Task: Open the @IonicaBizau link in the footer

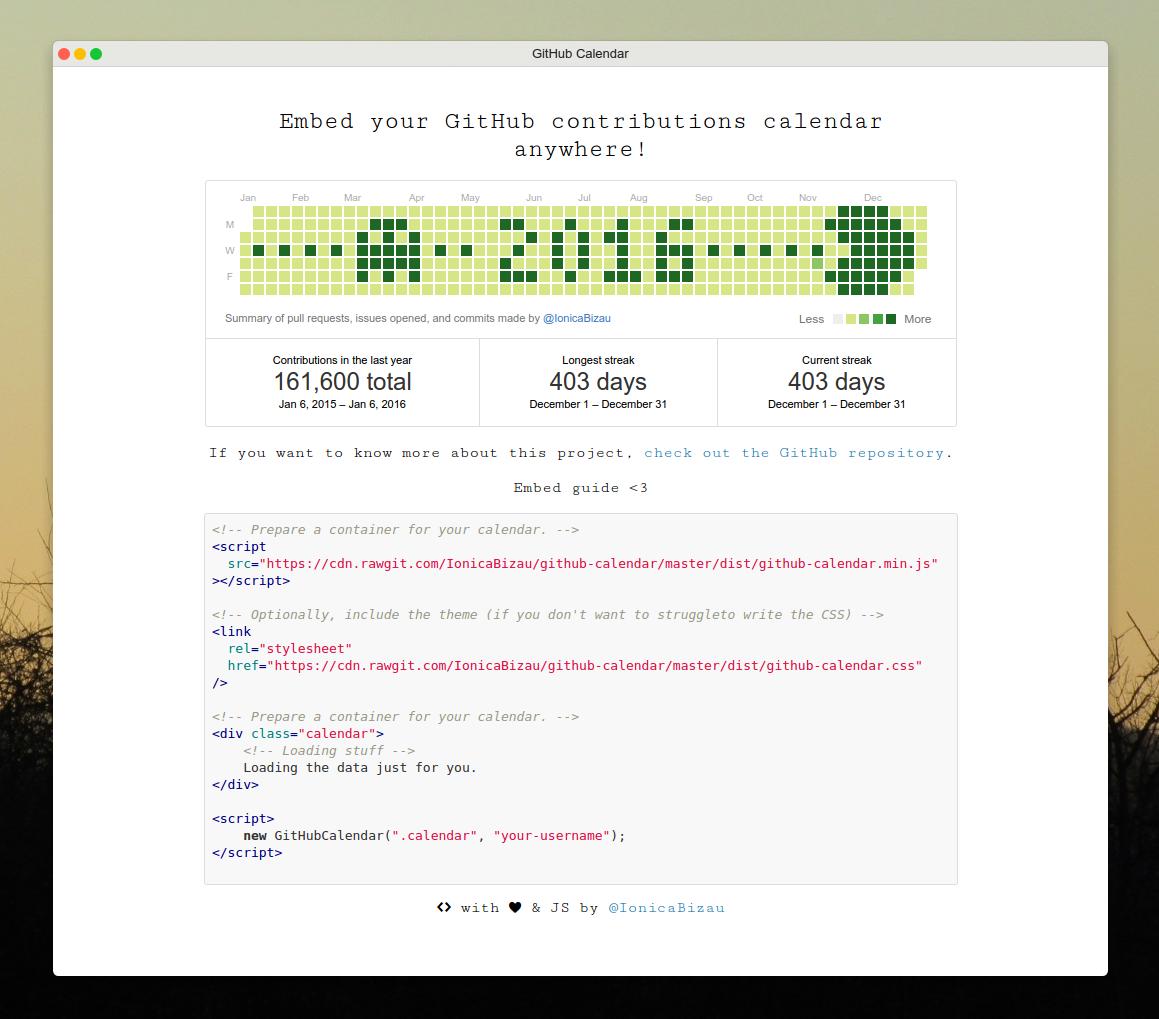Action: tap(666, 908)
